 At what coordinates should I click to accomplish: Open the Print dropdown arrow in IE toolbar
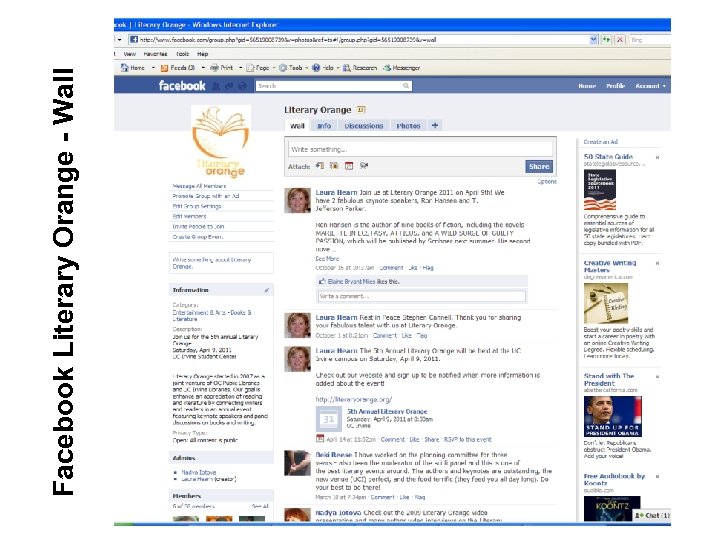pos(240,68)
